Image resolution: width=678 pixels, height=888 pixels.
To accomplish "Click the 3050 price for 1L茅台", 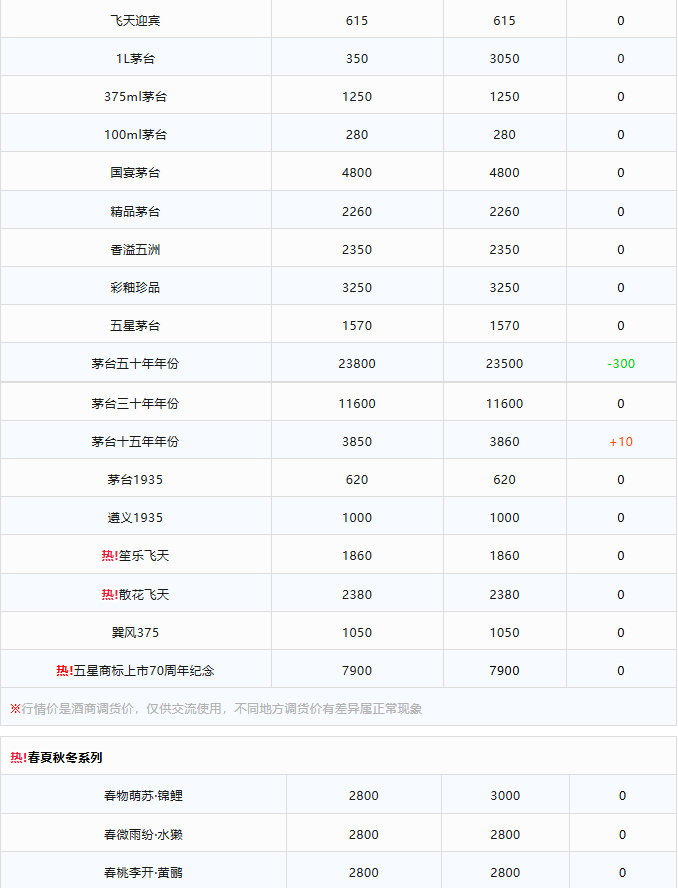I will pos(504,58).
